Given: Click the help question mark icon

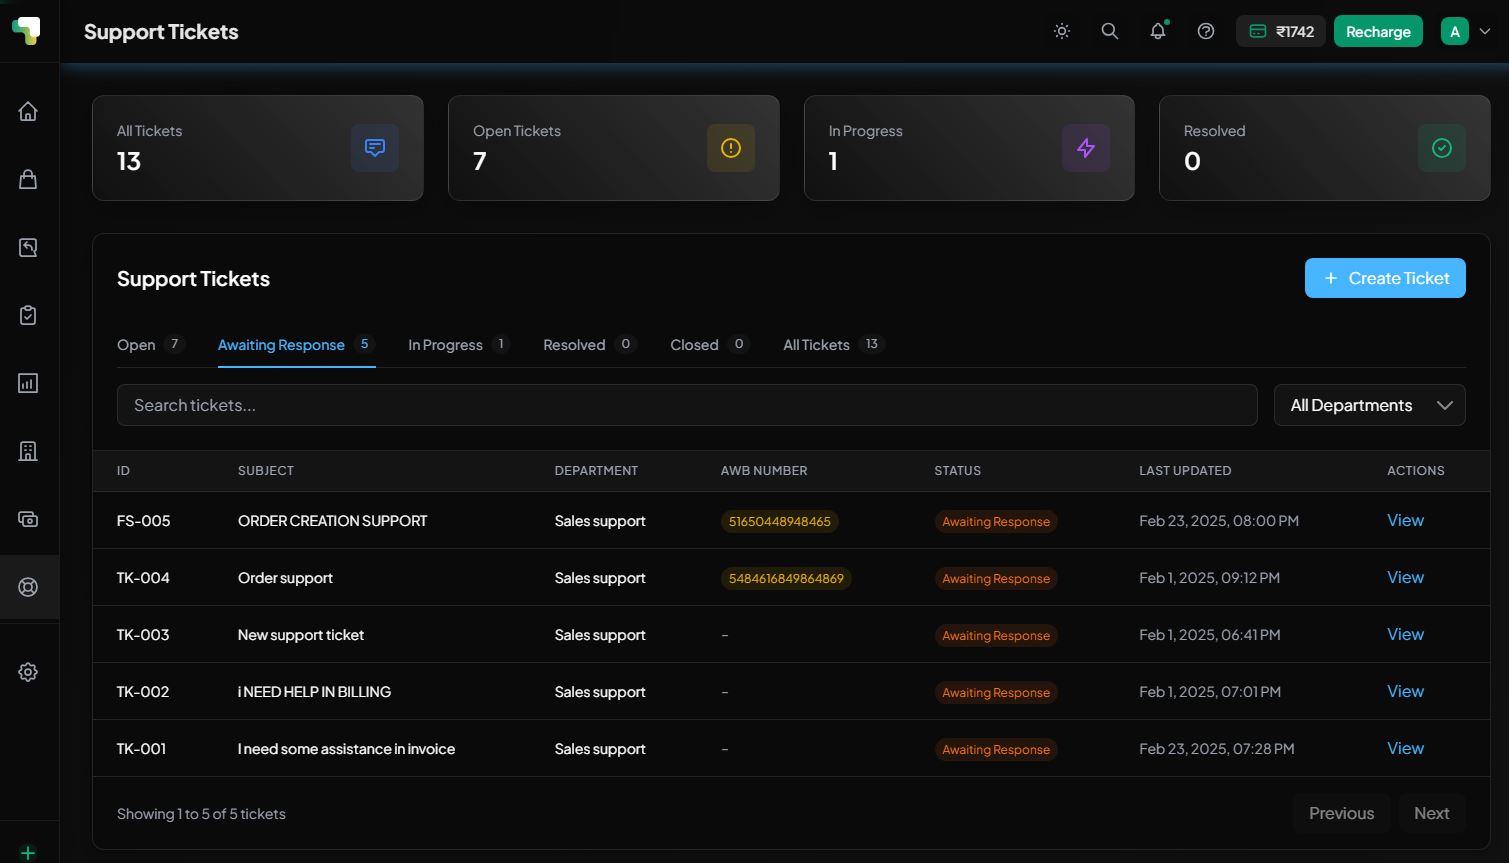Looking at the screenshot, I should 1206,31.
